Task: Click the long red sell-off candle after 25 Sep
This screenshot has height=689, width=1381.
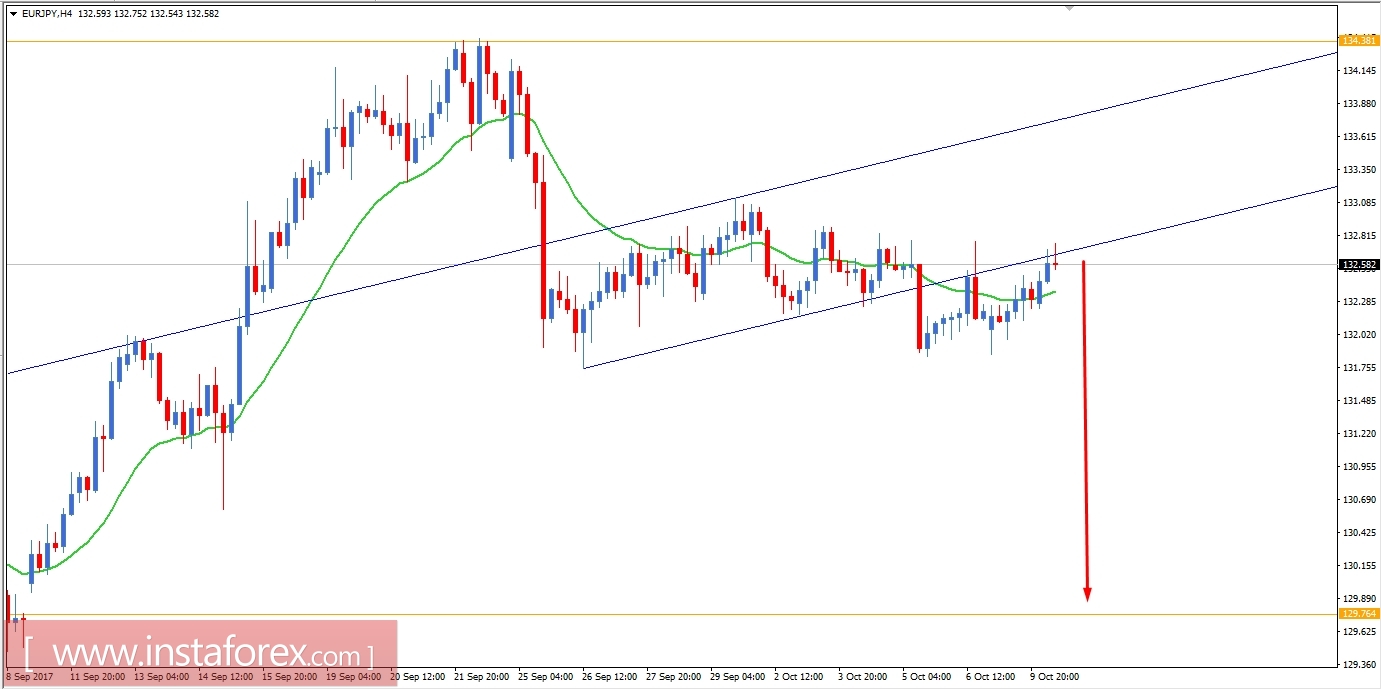Action: pos(541,250)
